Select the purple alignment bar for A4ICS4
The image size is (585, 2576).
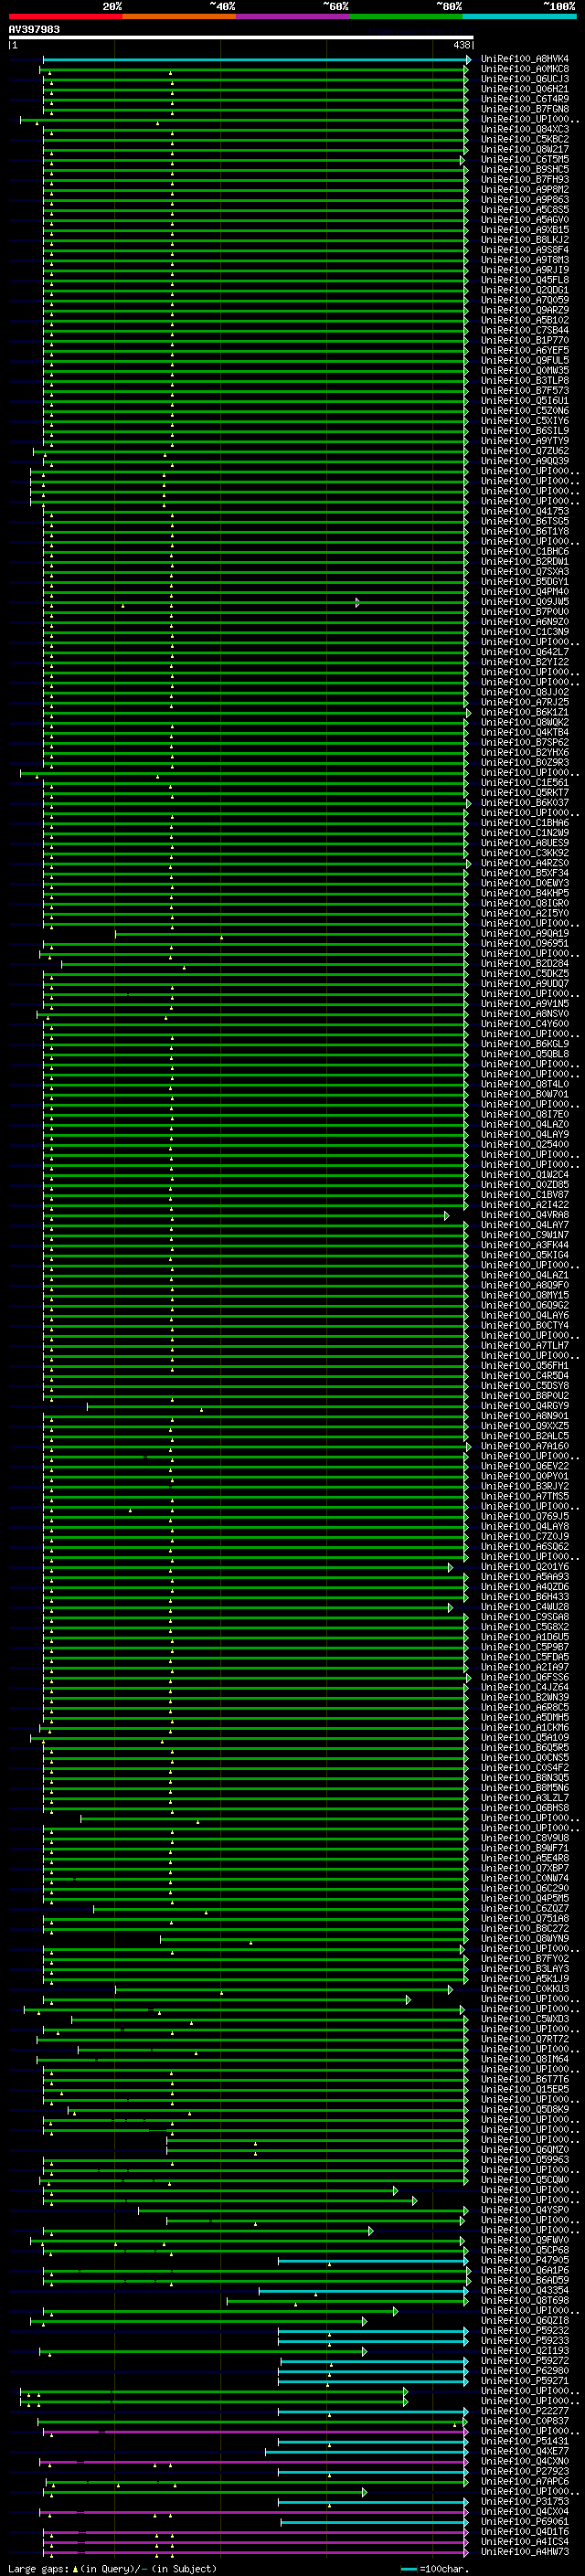point(255,2541)
